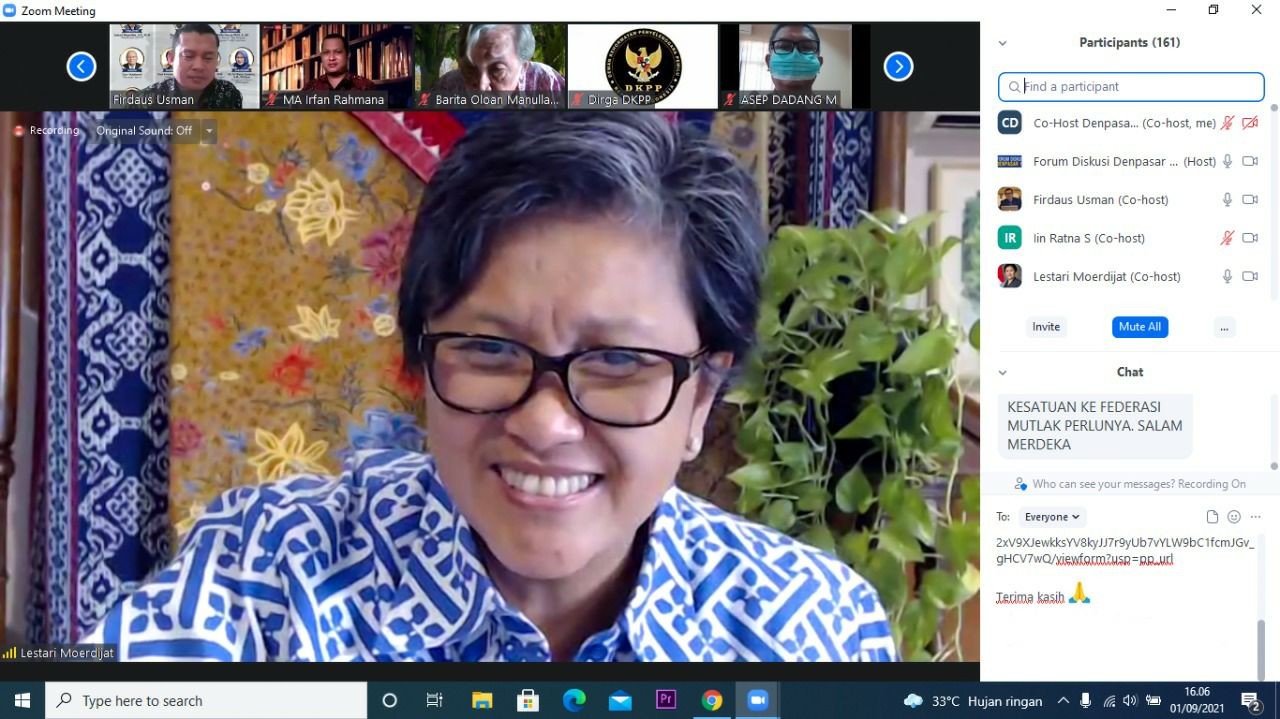Open Wi-Fi network tray icon
This screenshot has height=719, width=1280.
pyautogui.click(x=1109, y=701)
